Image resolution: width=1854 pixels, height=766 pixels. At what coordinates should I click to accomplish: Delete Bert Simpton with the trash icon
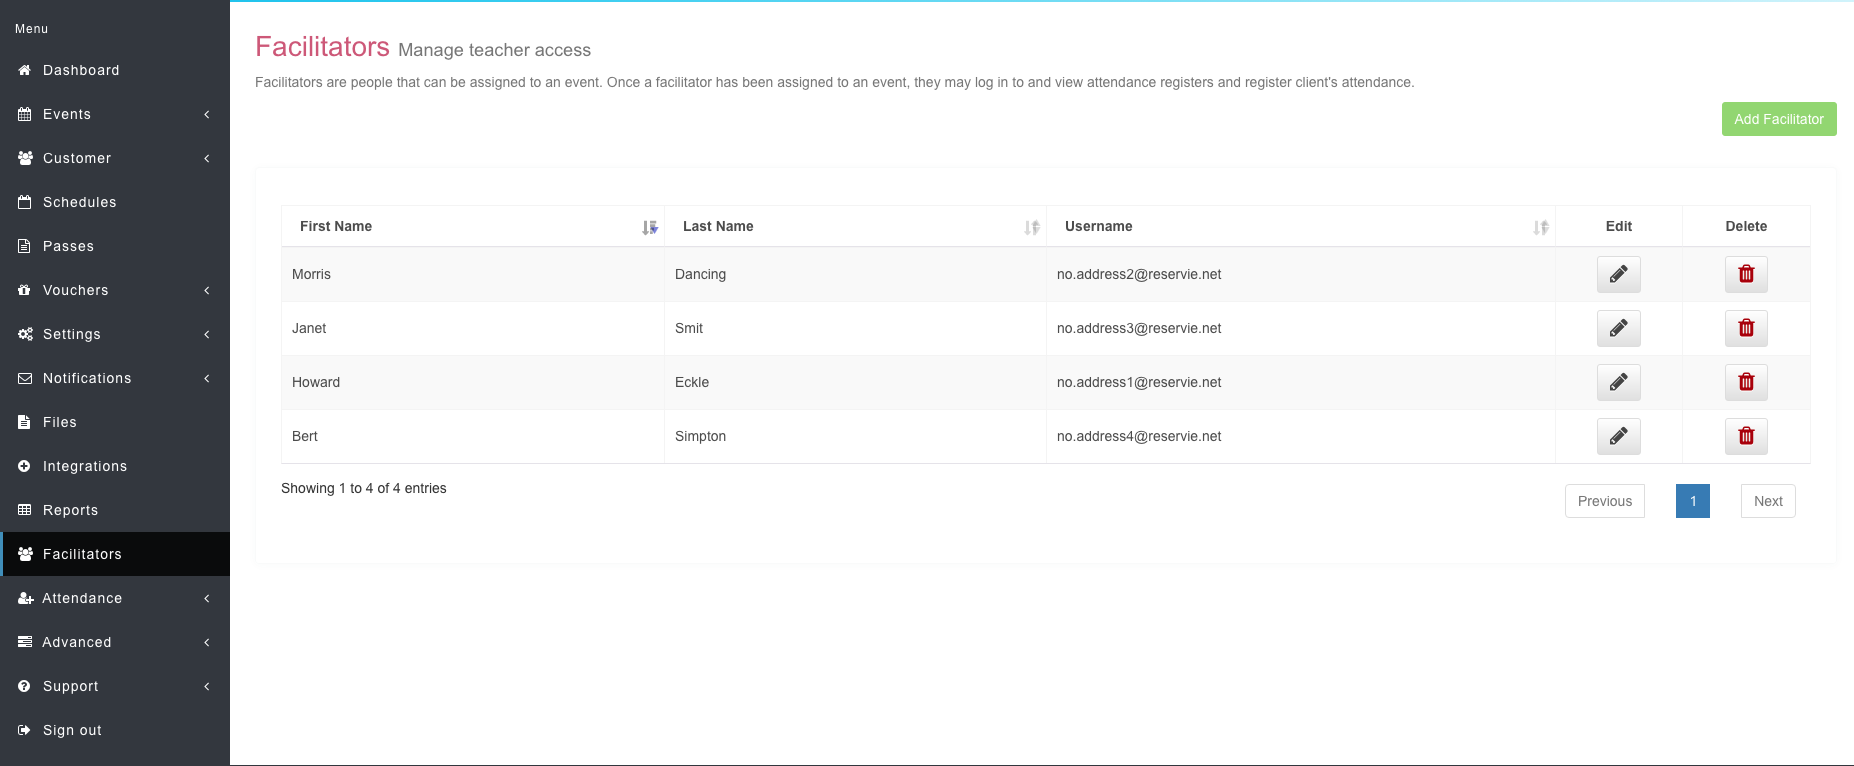(x=1746, y=436)
